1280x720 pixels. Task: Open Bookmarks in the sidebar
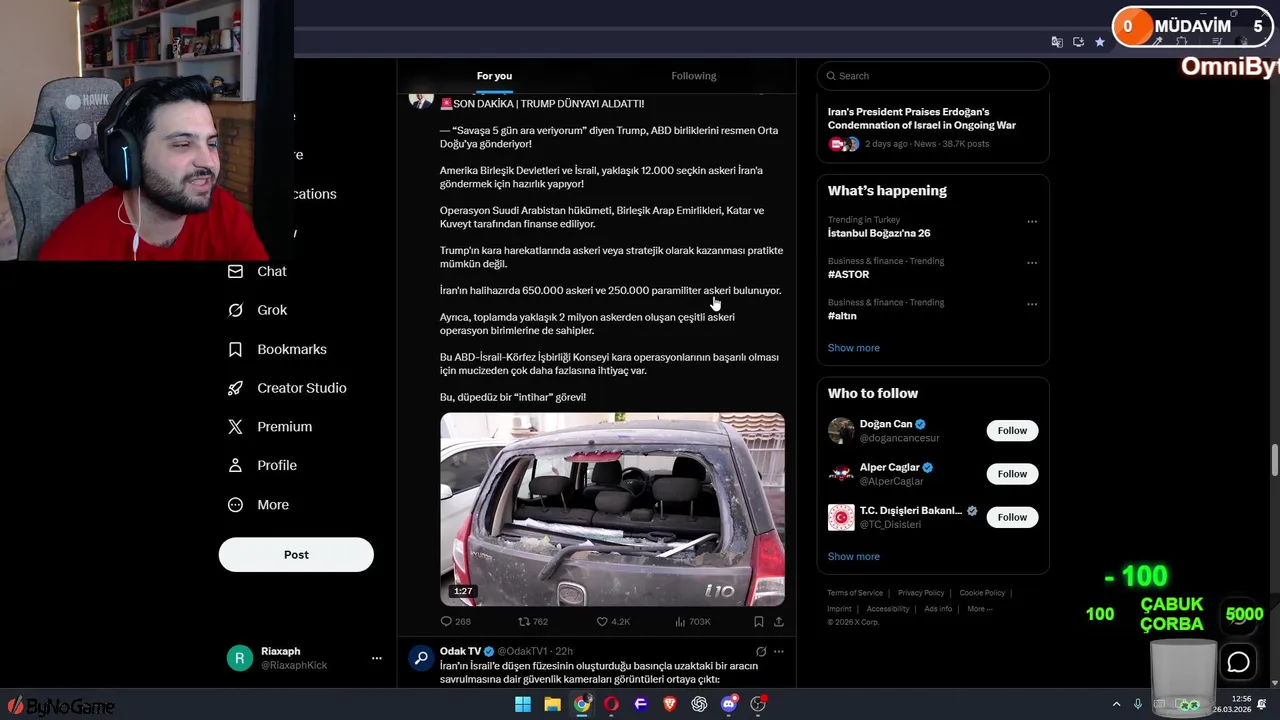pos(277,349)
